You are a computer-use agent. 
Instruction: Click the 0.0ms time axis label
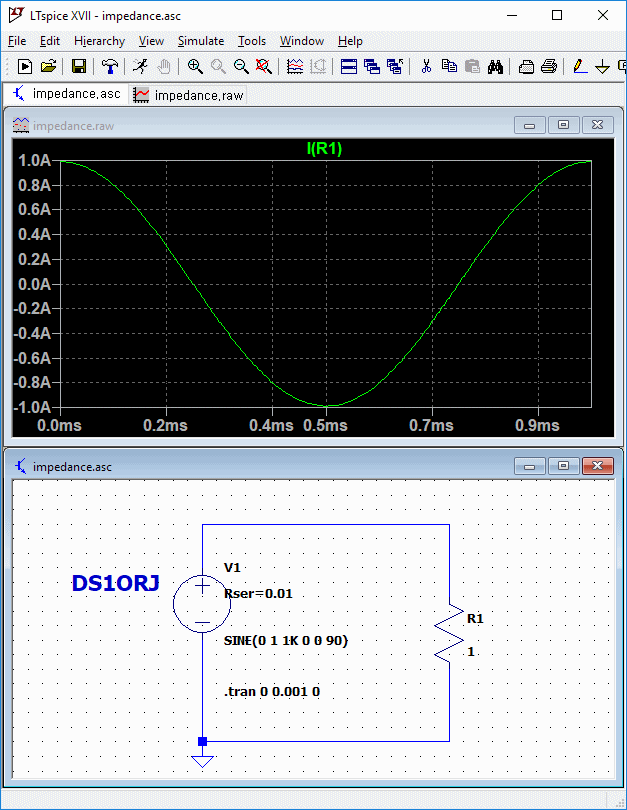(x=59, y=426)
